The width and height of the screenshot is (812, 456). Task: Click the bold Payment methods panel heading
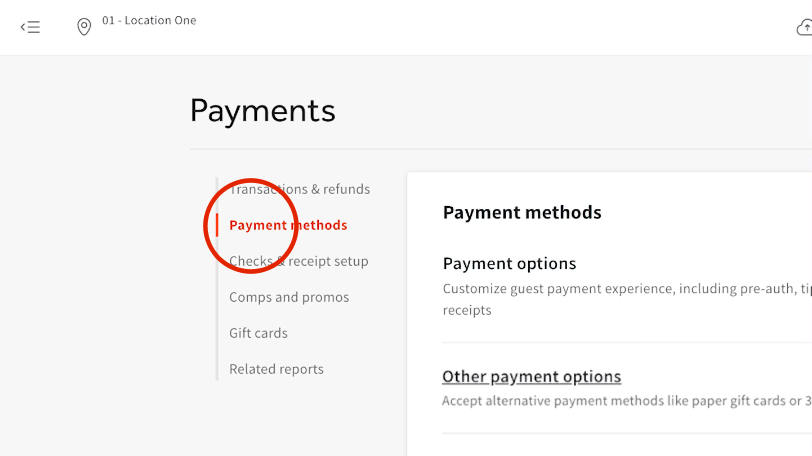522,212
